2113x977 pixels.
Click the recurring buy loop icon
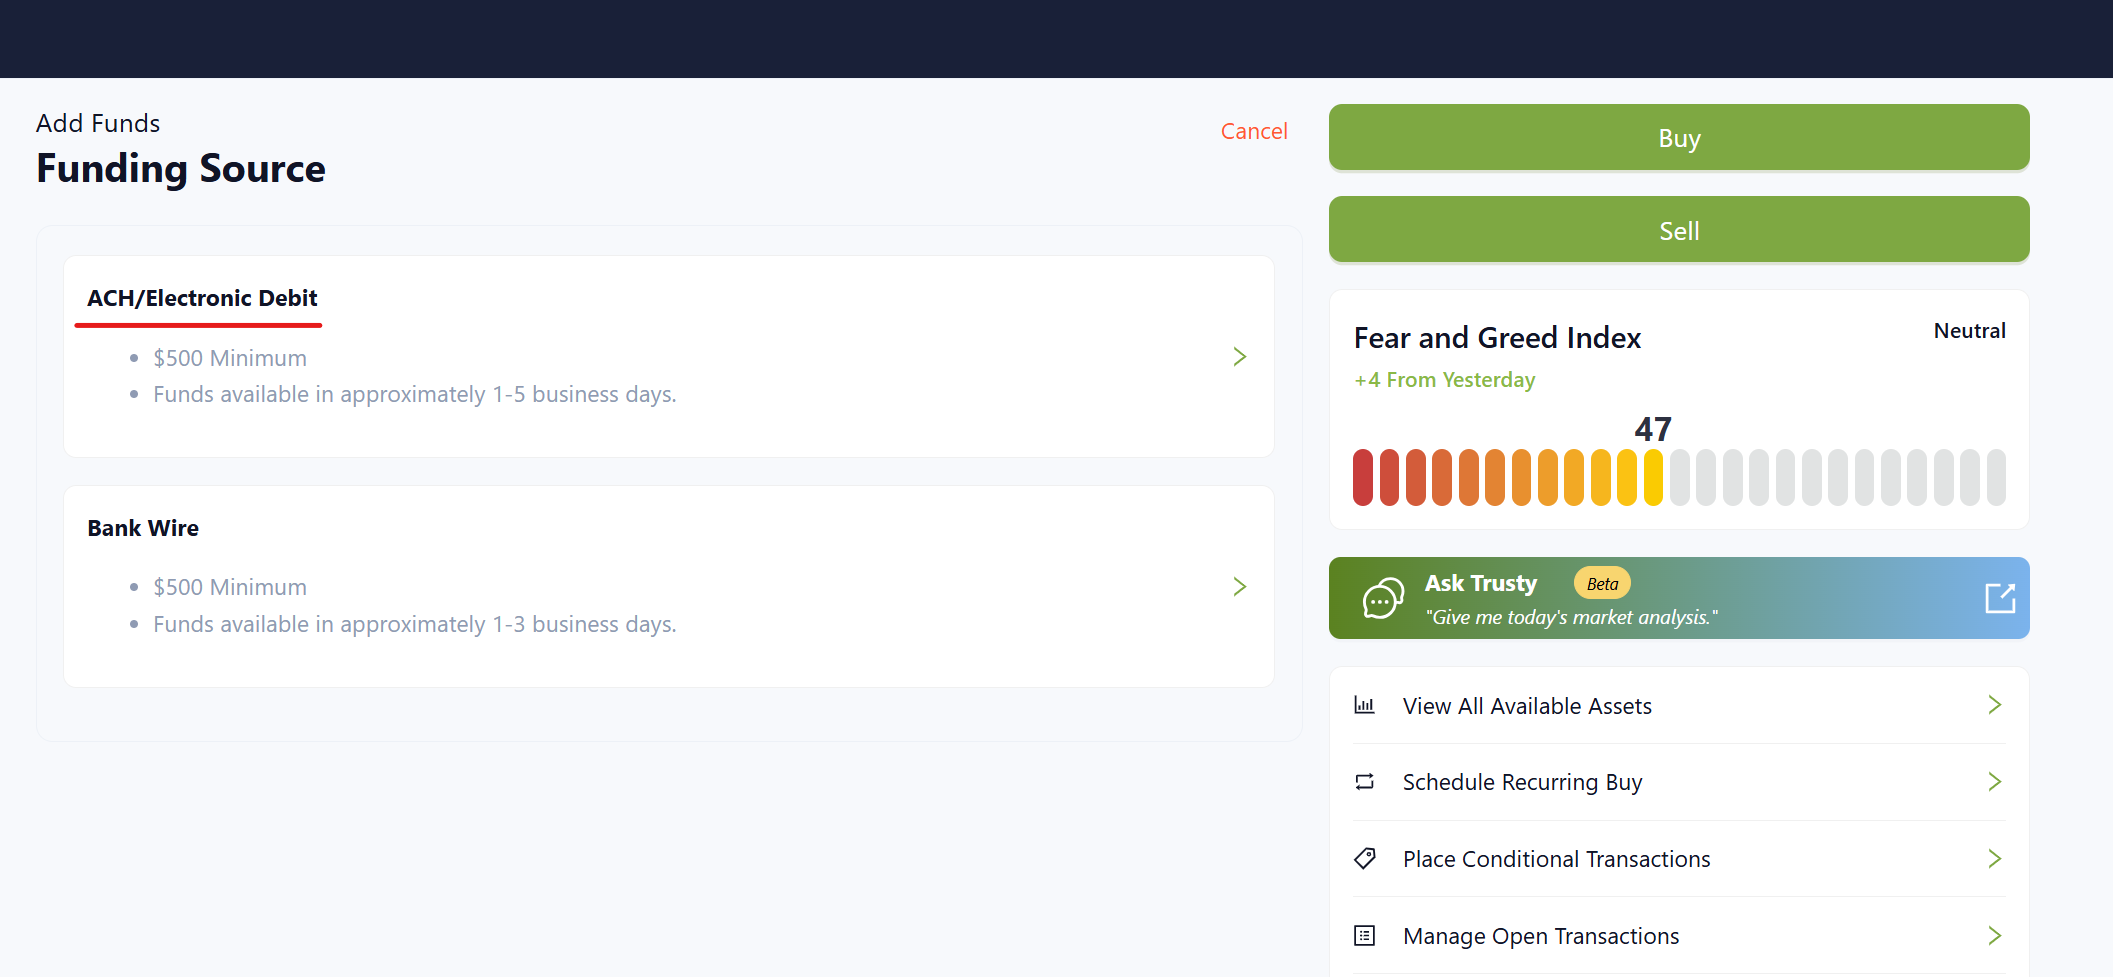[x=1364, y=782]
